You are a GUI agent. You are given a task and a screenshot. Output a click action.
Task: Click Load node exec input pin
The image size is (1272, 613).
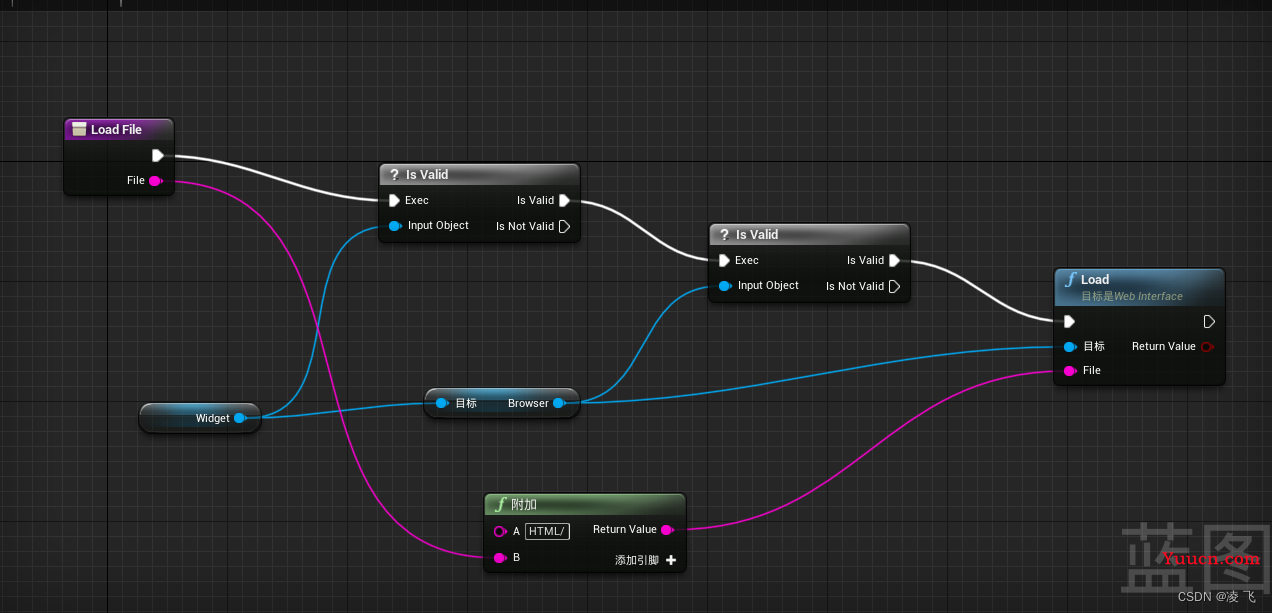pos(1069,322)
